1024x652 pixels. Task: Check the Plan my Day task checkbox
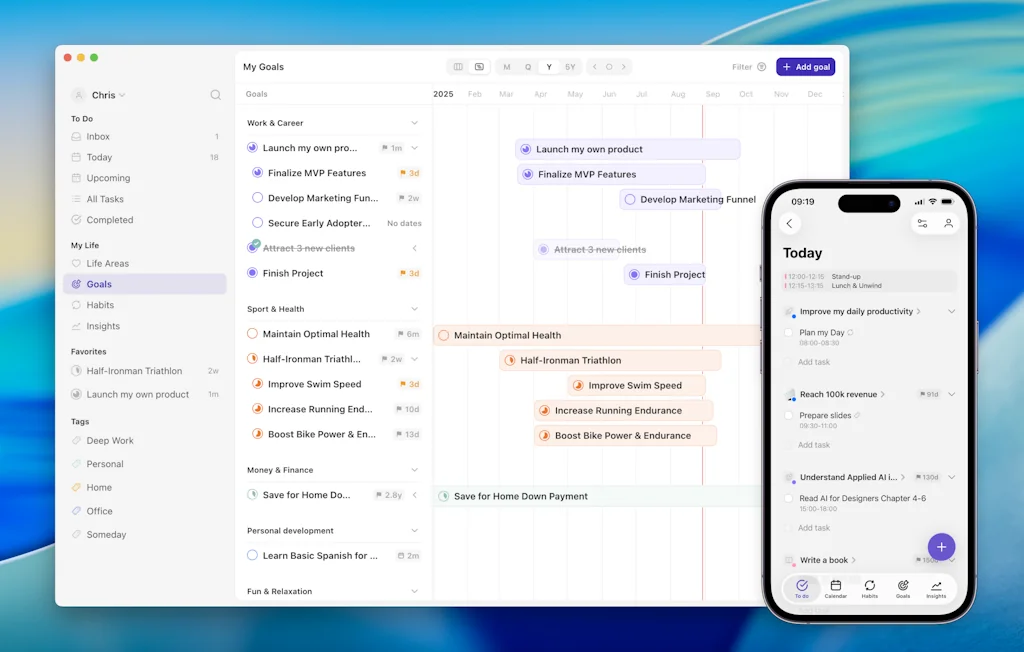pos(789,333)
